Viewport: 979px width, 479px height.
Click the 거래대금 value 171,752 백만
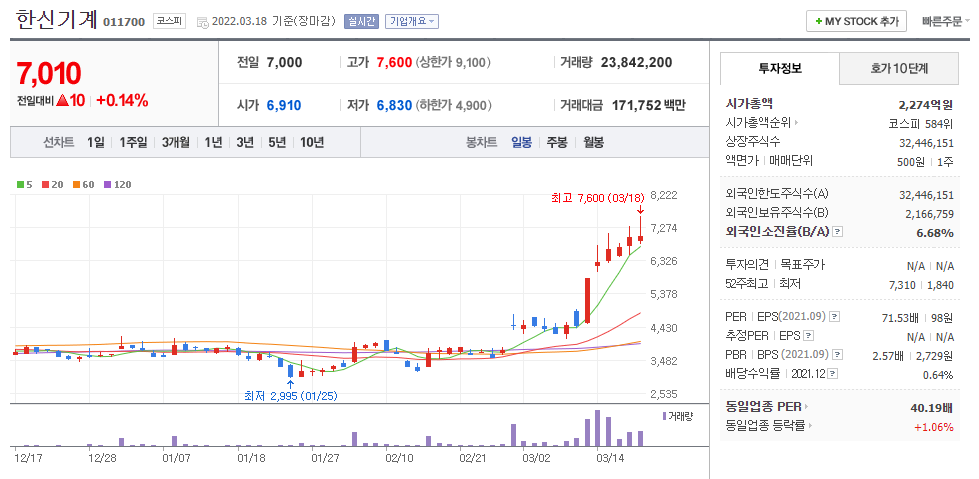[x=648, y=105]
